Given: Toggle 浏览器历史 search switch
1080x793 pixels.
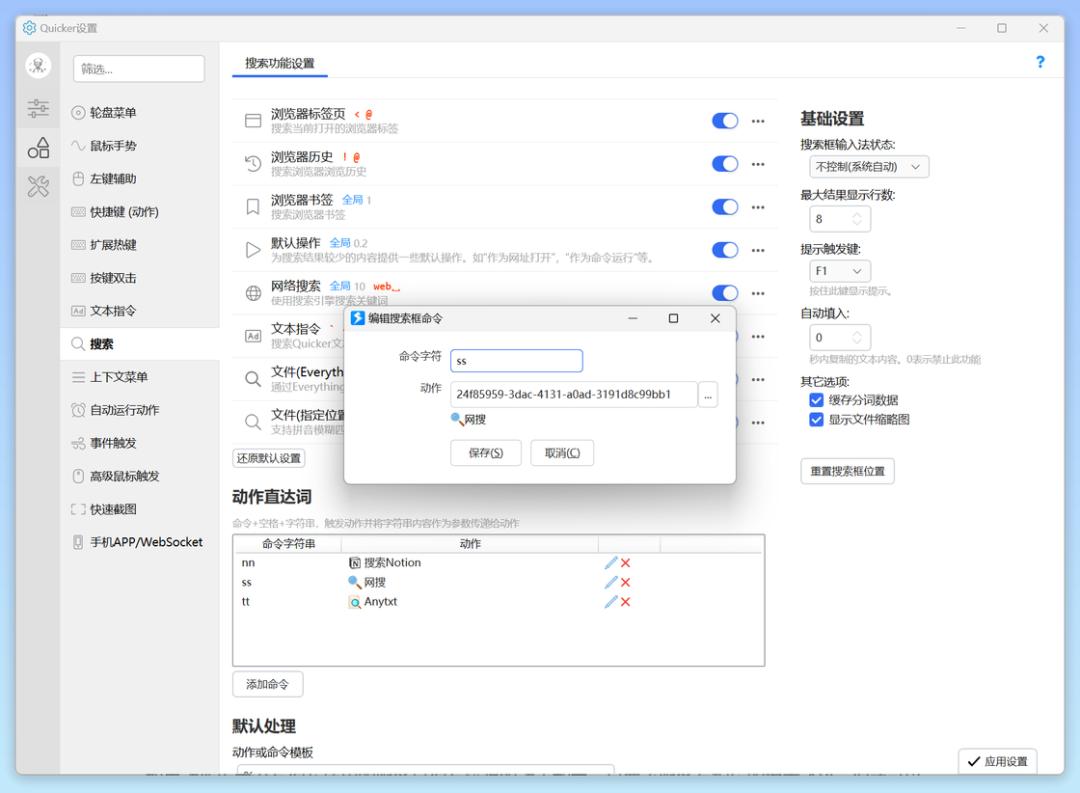Looking at the screenshot, I should coord(725,164).
